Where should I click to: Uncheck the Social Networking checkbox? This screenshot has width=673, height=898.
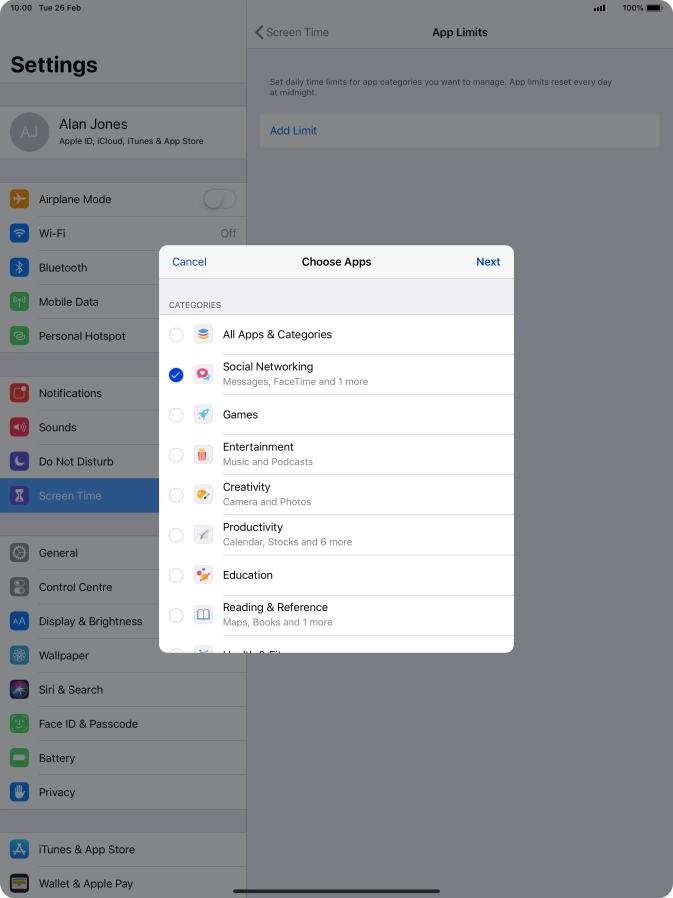click(x=176, y=375)
